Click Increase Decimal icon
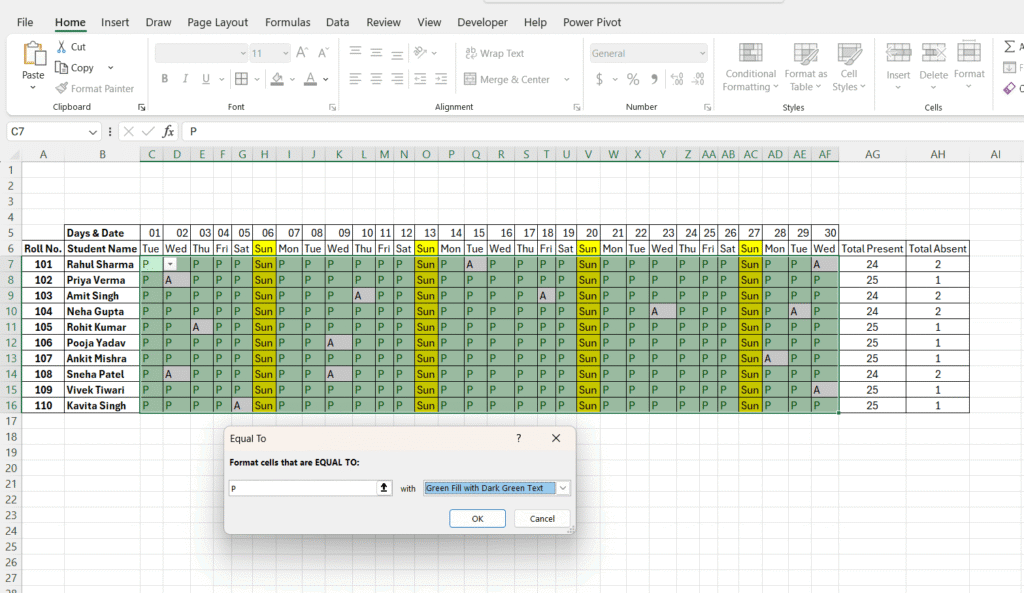Screen dimensions: 1024x593 677,79
